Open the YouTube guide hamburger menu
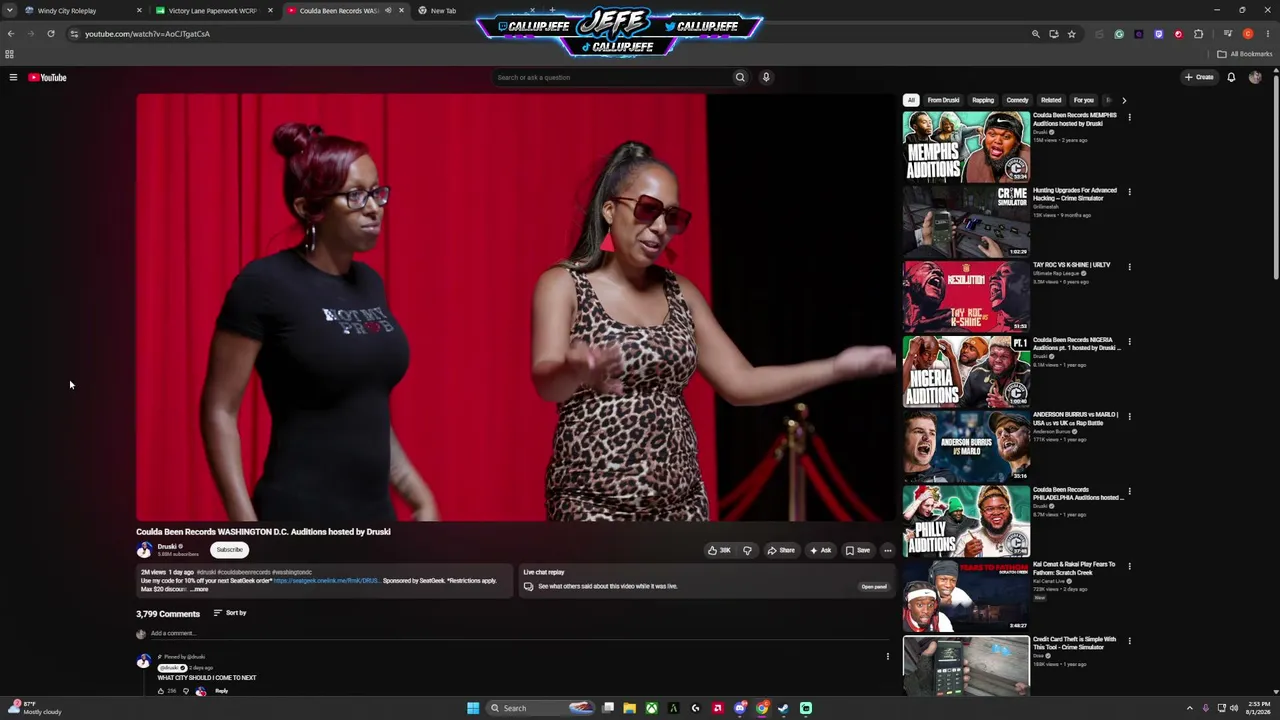 click(13, 77)
